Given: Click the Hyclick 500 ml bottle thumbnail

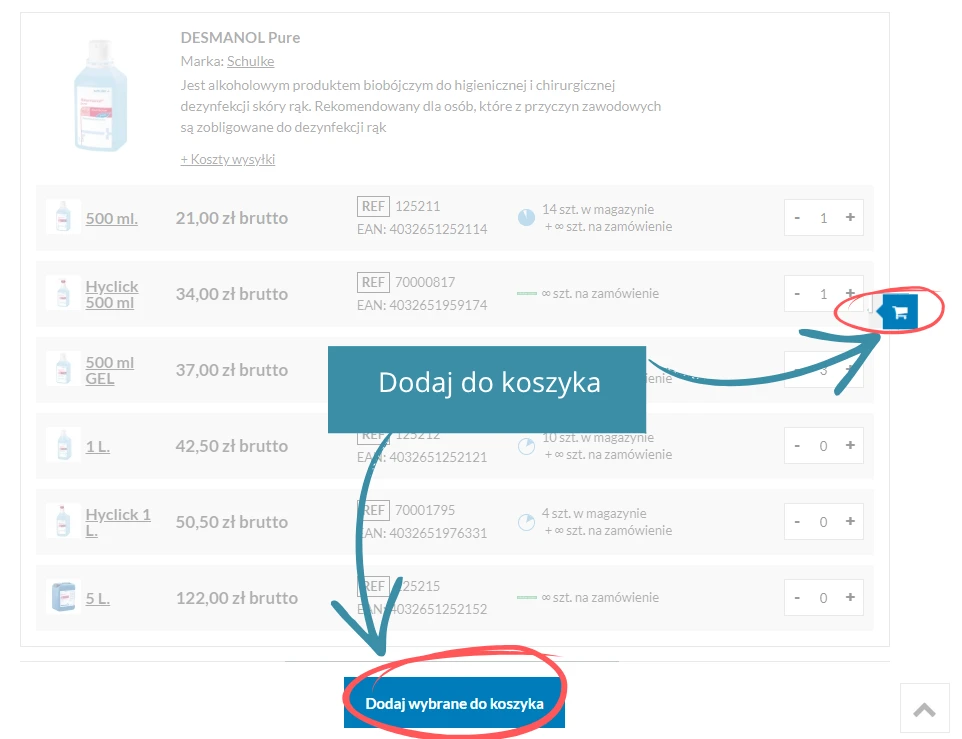Looking at the screenshot, I should click(63, 293).
